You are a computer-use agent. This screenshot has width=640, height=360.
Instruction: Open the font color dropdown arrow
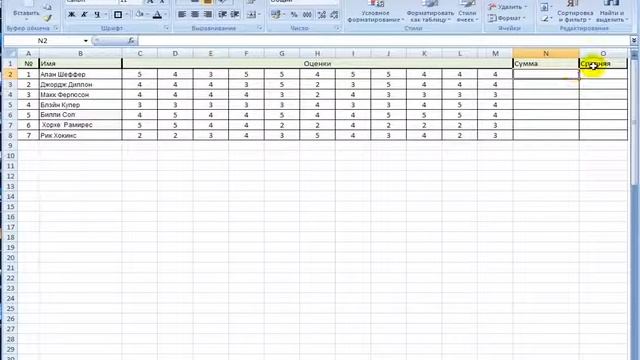point(165,15)
